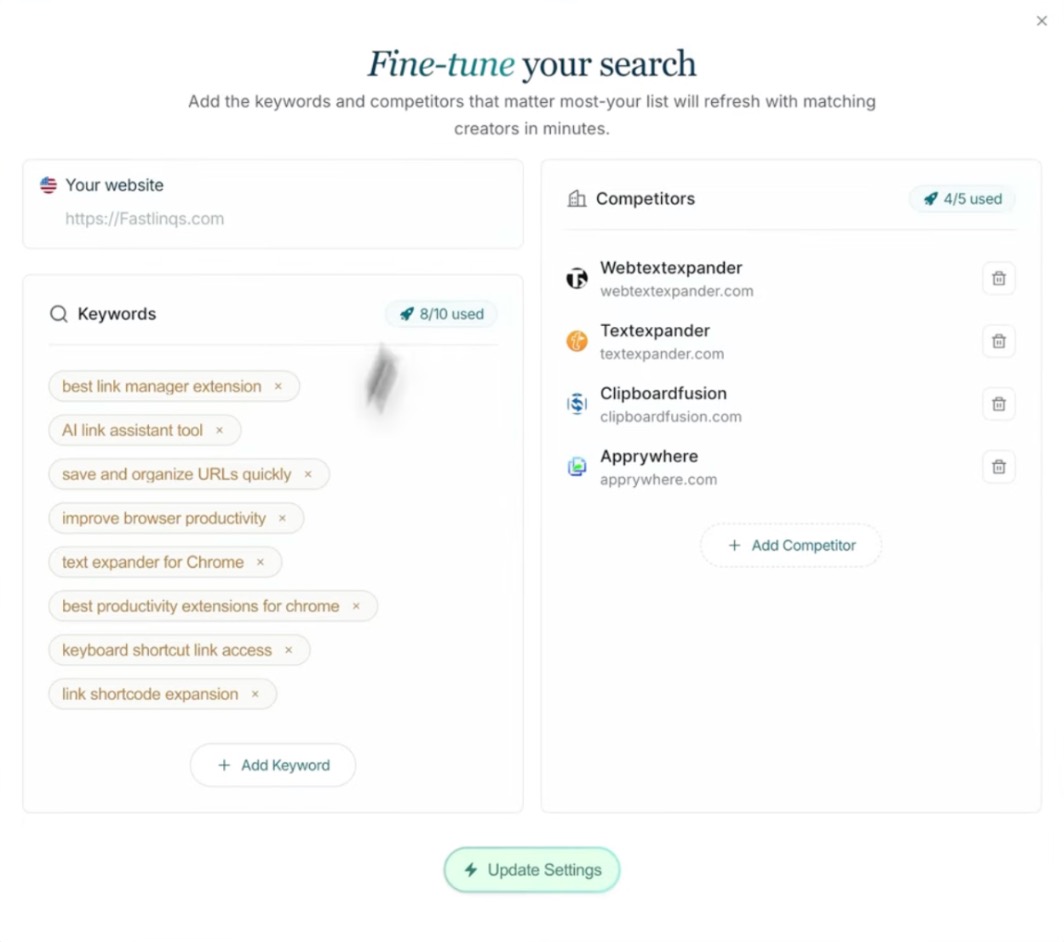1064x942 pixels.
Task: Click the US flag icon beside Your website
Action: 48,185
